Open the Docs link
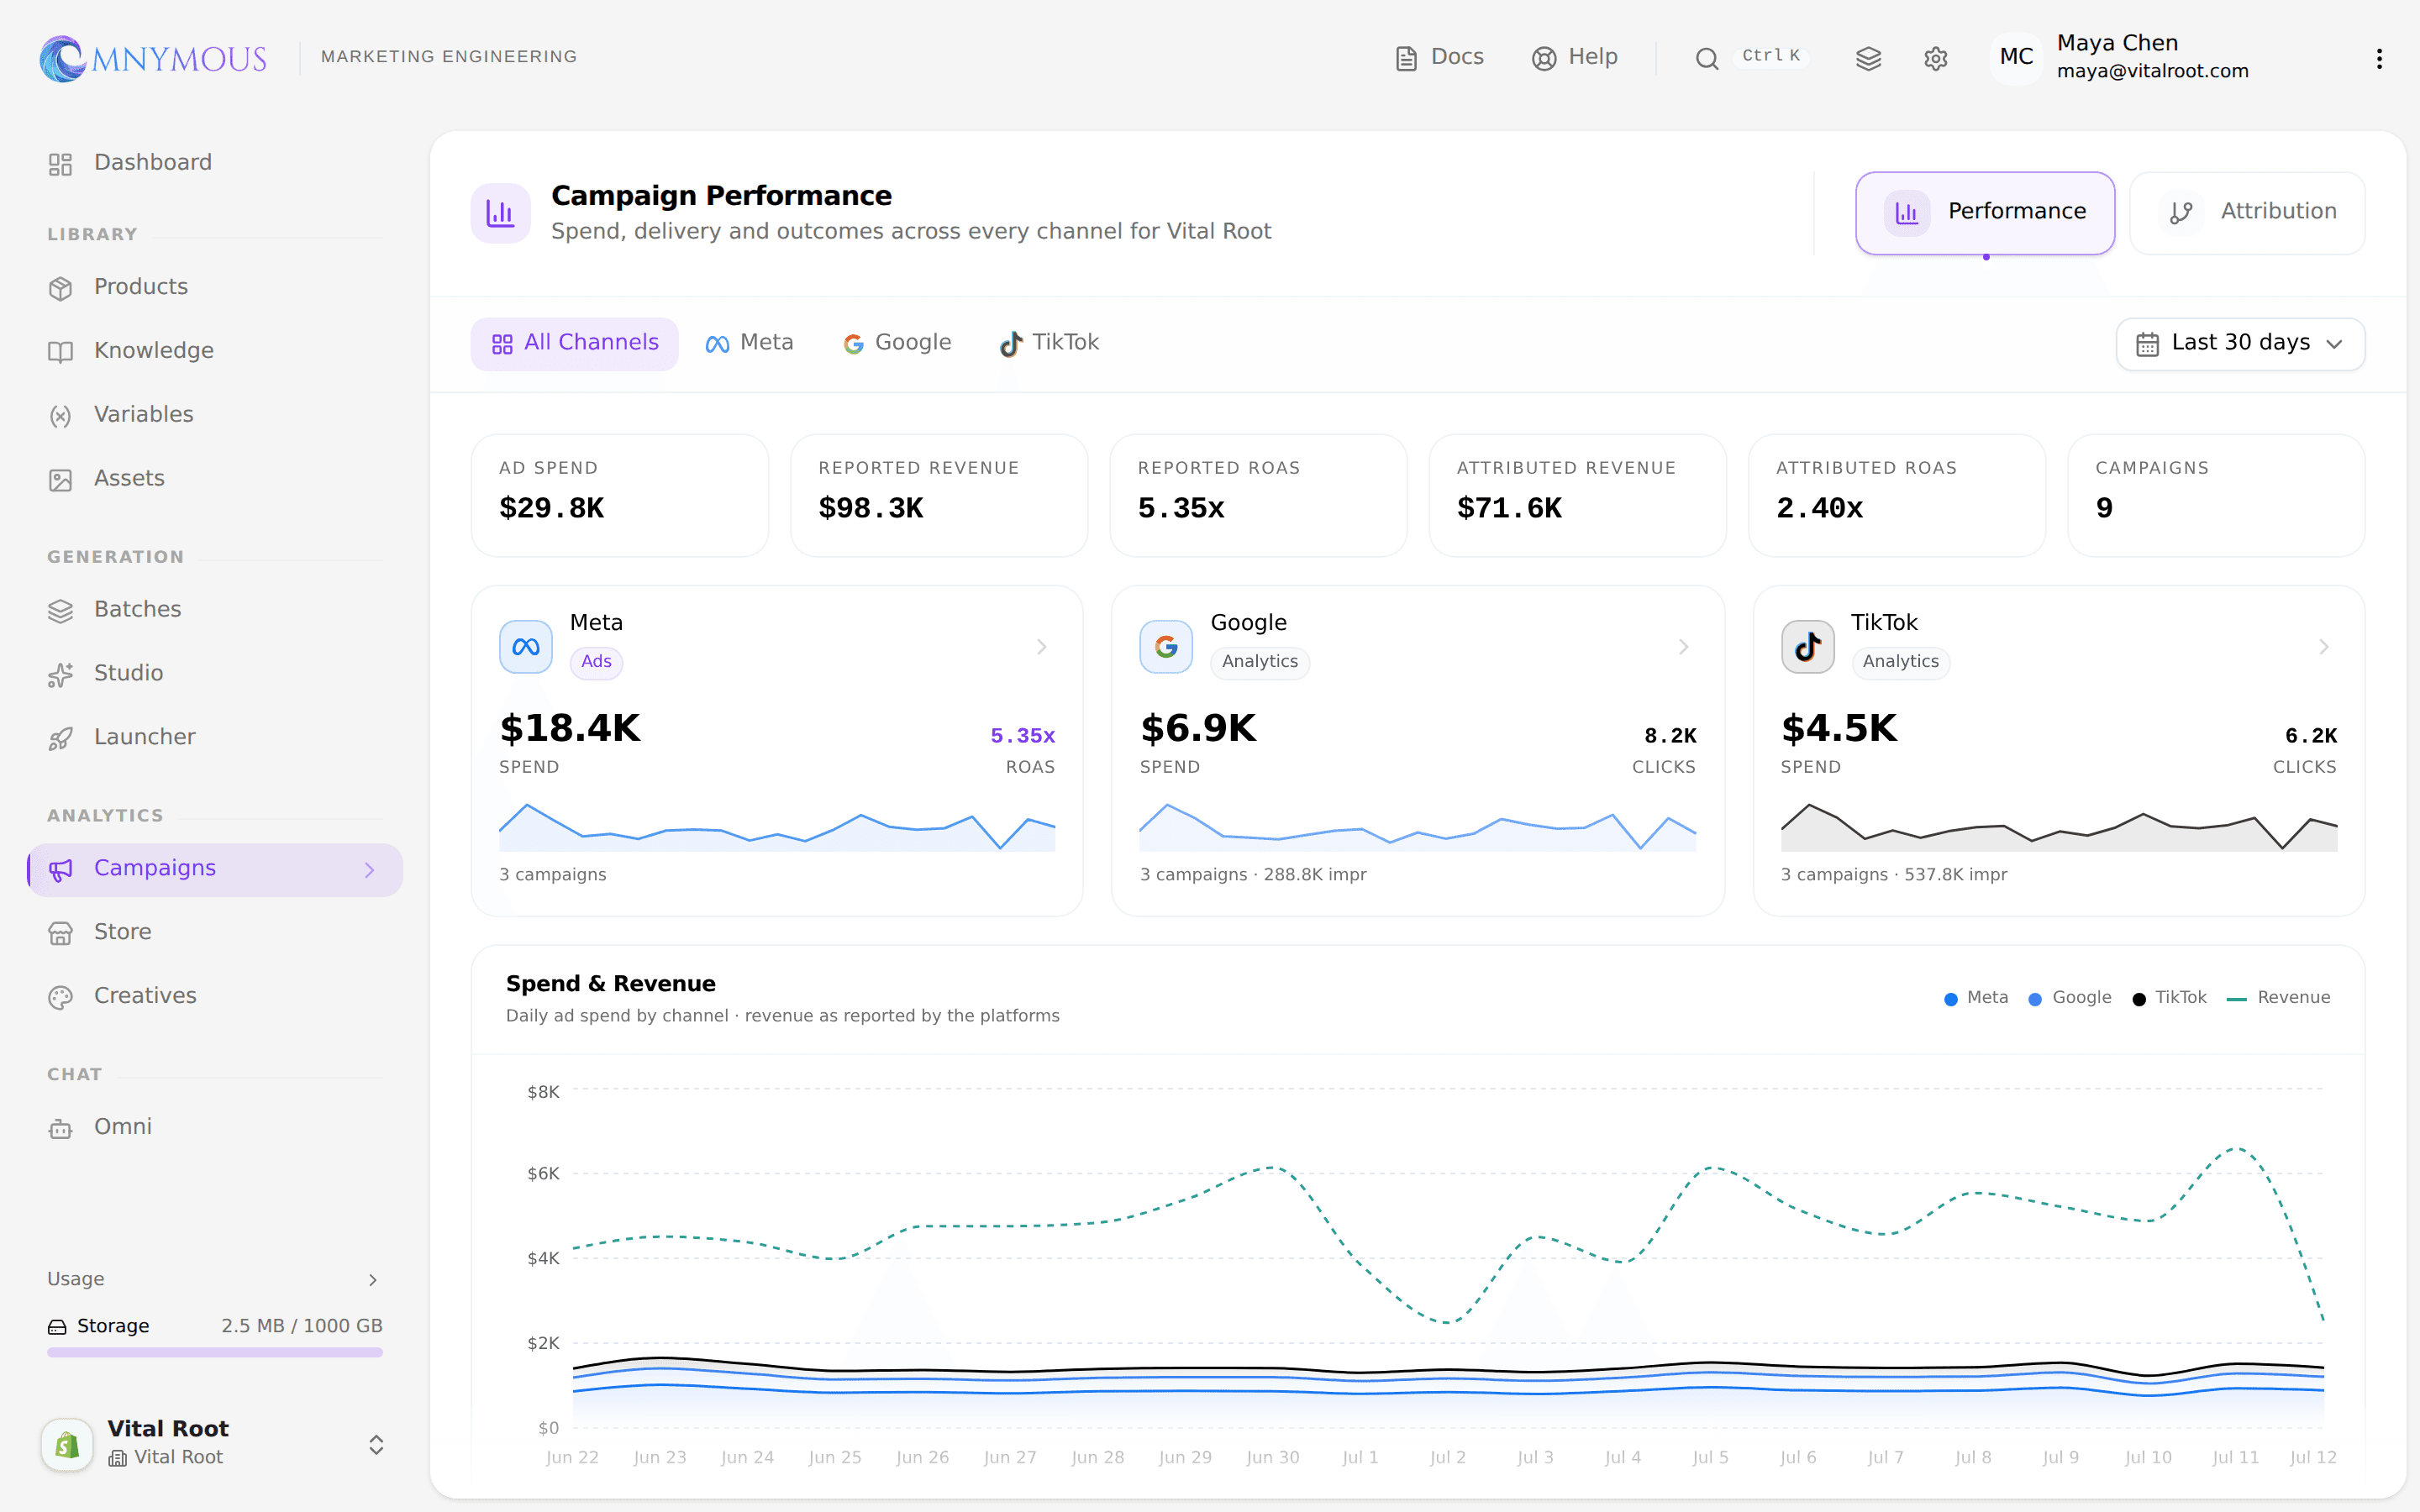 pyautogui.click(x=1439, y=57)
